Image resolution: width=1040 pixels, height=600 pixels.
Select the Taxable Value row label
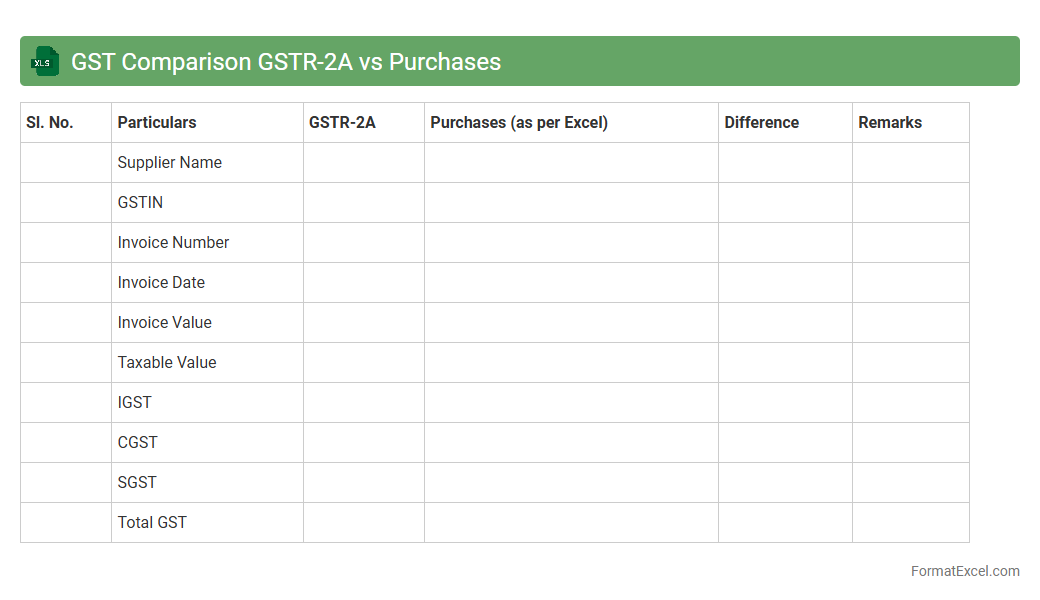tap(167, 362)
